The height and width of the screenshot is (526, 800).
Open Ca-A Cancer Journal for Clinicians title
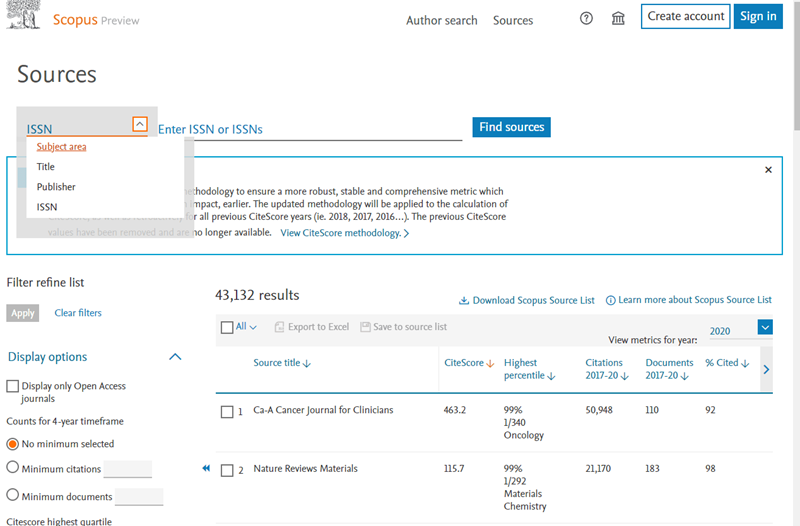323,410
